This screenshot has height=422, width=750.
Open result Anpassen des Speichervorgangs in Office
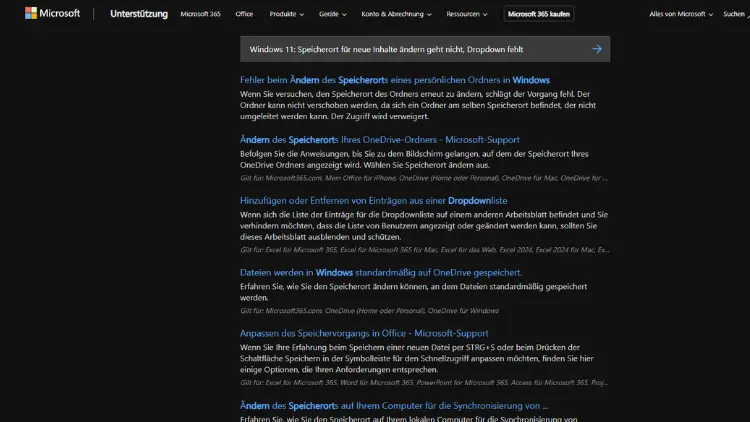click(364, 333)
